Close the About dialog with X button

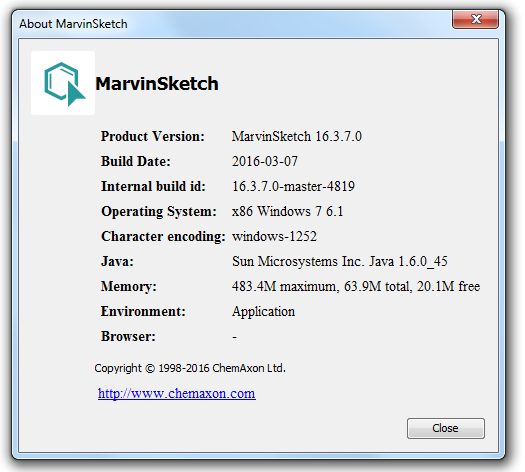click(x=476, y=19)
